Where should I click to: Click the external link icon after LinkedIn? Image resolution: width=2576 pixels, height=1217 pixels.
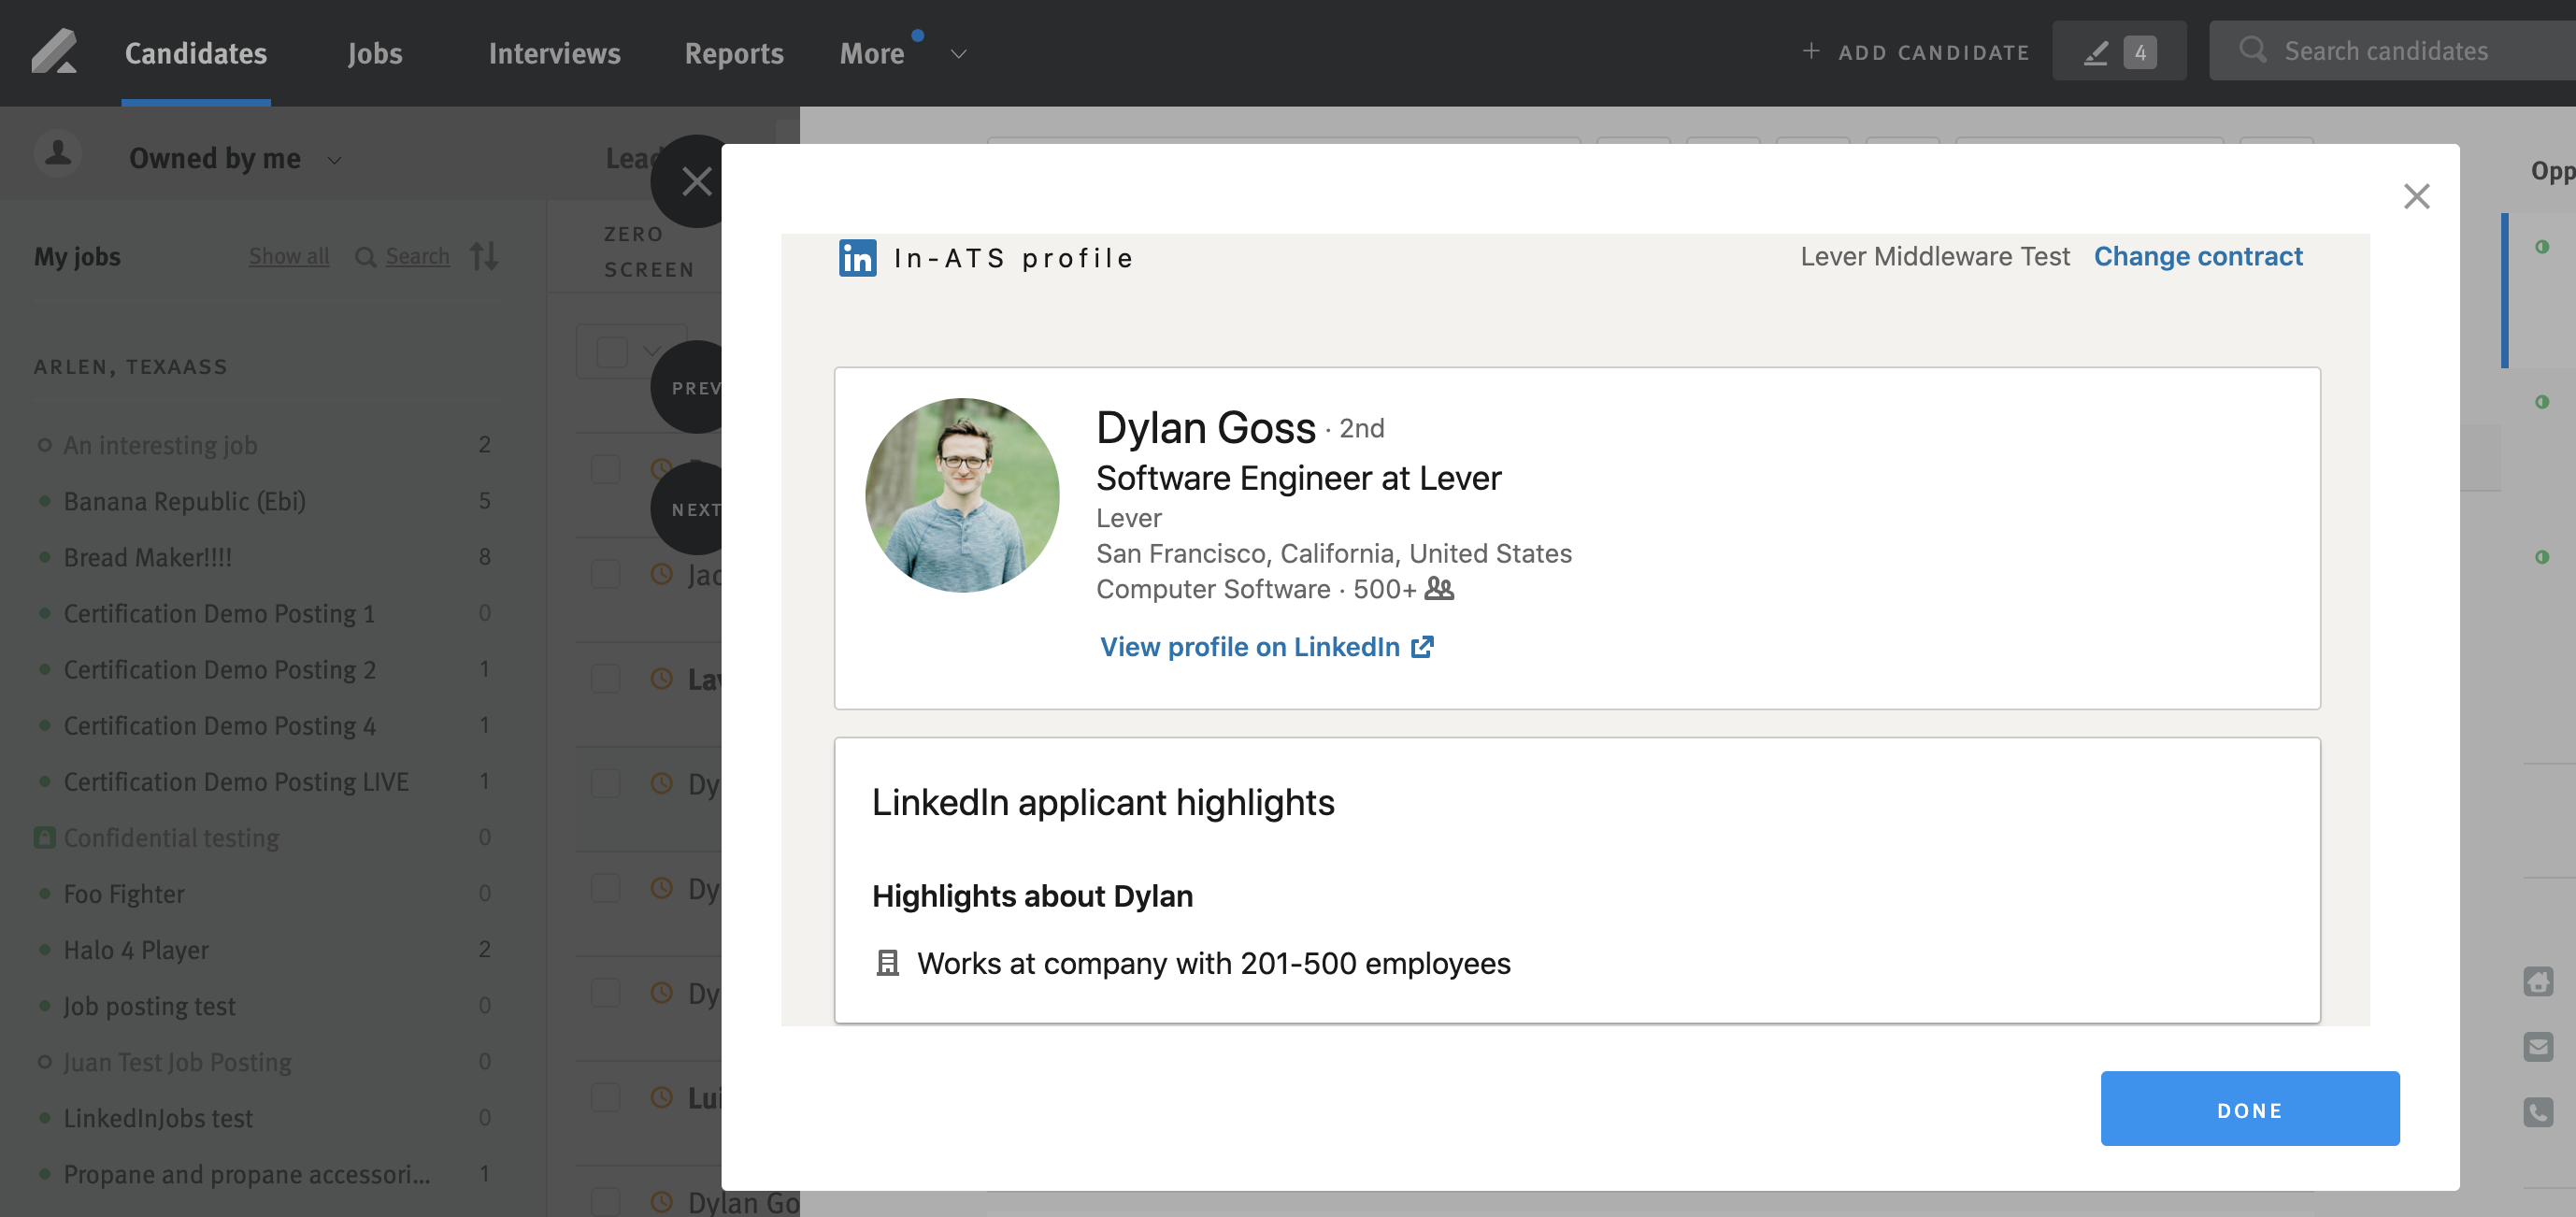pos(1422,647)
